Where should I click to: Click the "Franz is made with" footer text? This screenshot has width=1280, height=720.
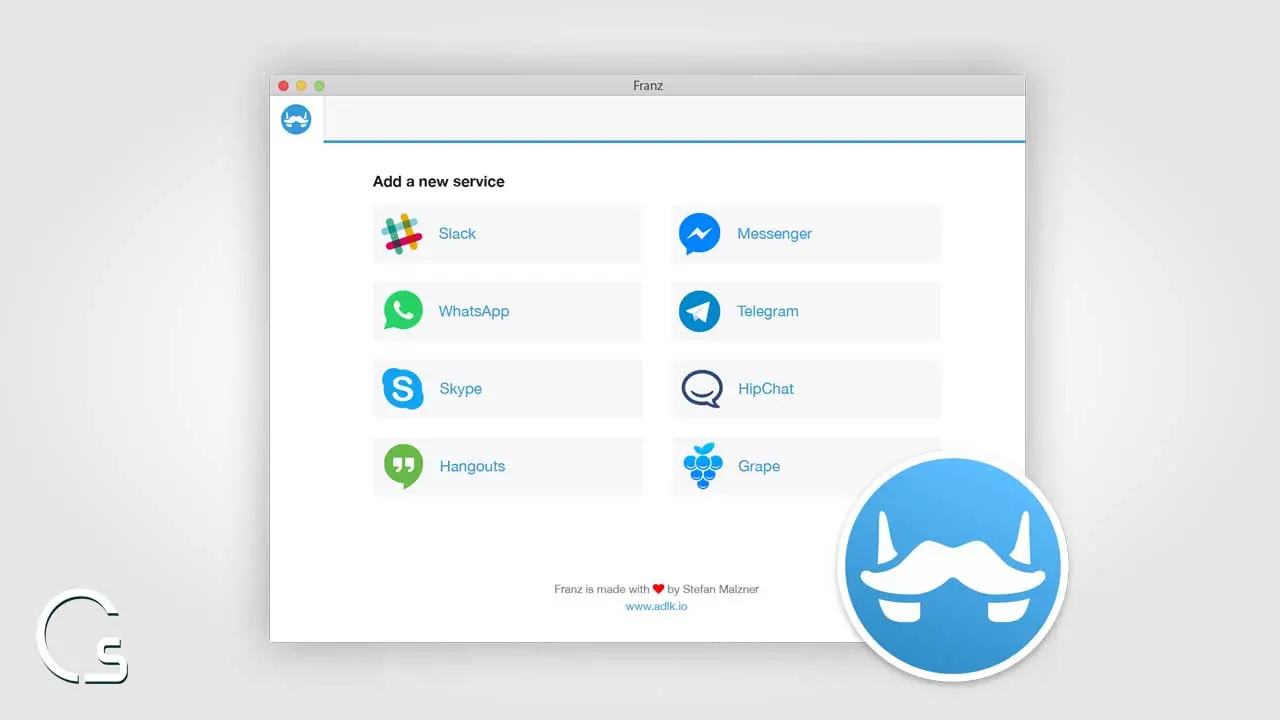click(x=602, y=589)
